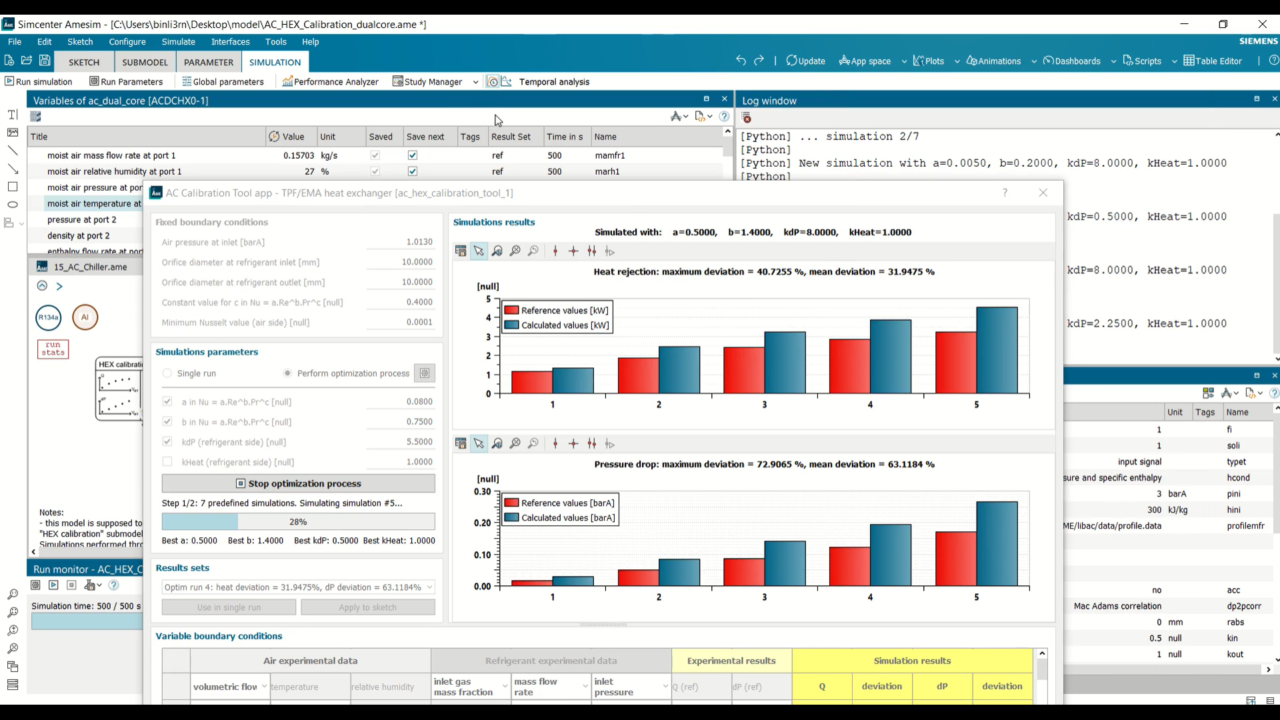Toggle Save next for moist air relative humidity
Viewport: 1280px width, 720px height.
[412, 172]
